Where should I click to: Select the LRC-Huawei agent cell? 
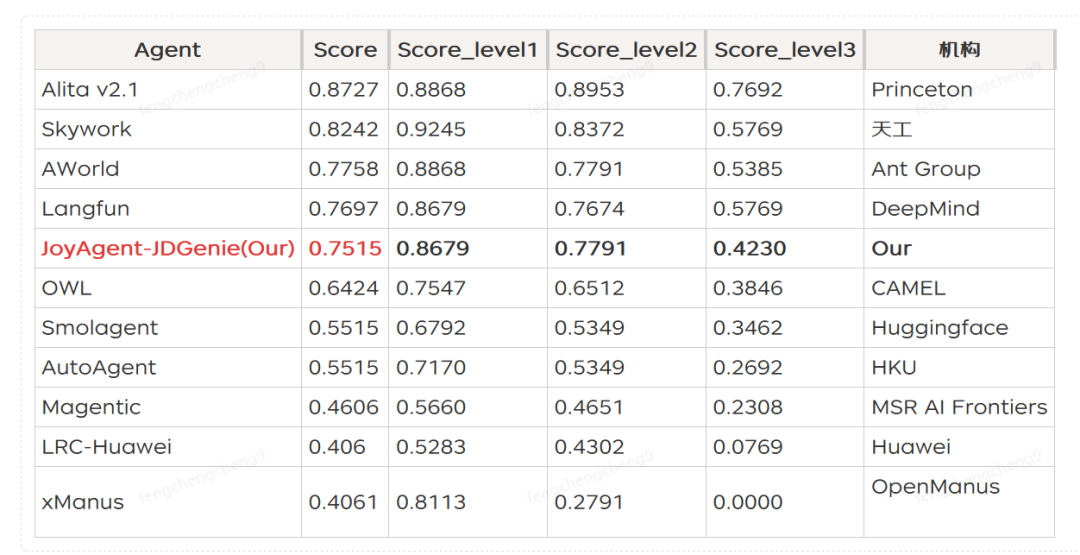click(x=168, y=448)
